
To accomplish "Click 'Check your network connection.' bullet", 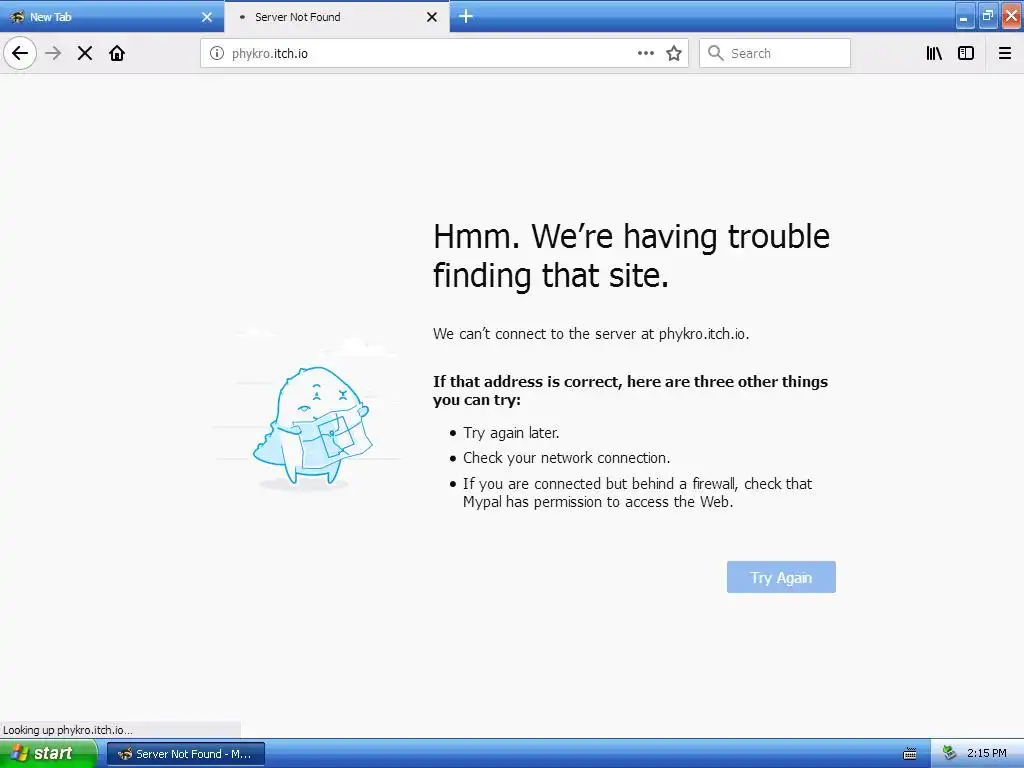I will [566, 458].
